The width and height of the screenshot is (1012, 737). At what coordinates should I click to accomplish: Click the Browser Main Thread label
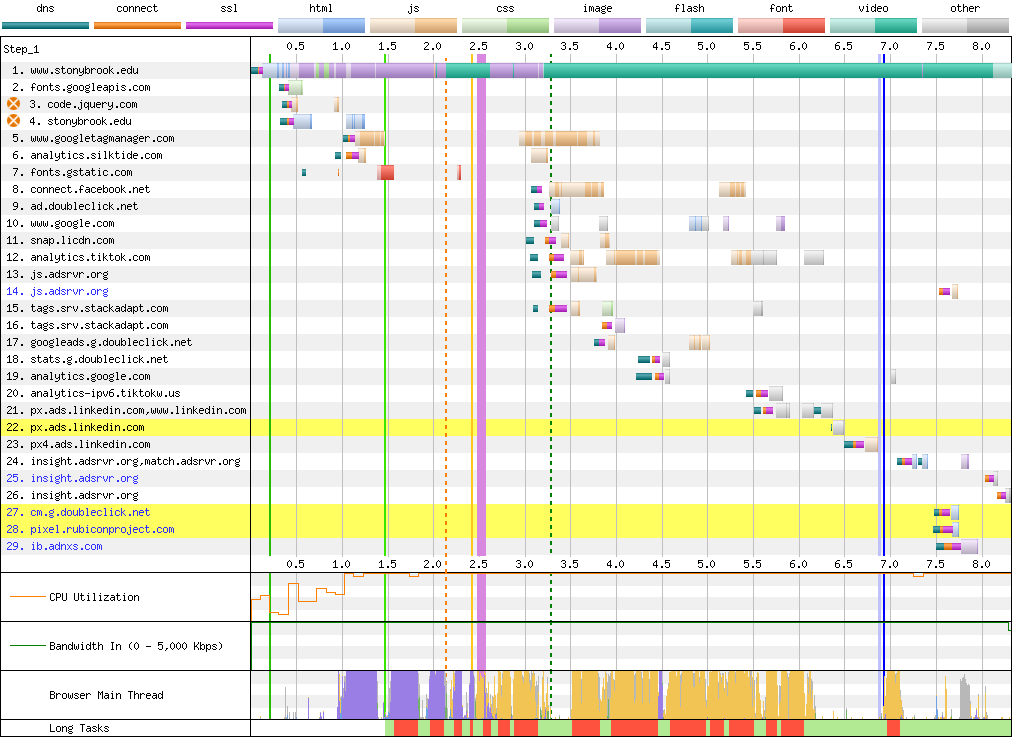click(x=106, y=695)
